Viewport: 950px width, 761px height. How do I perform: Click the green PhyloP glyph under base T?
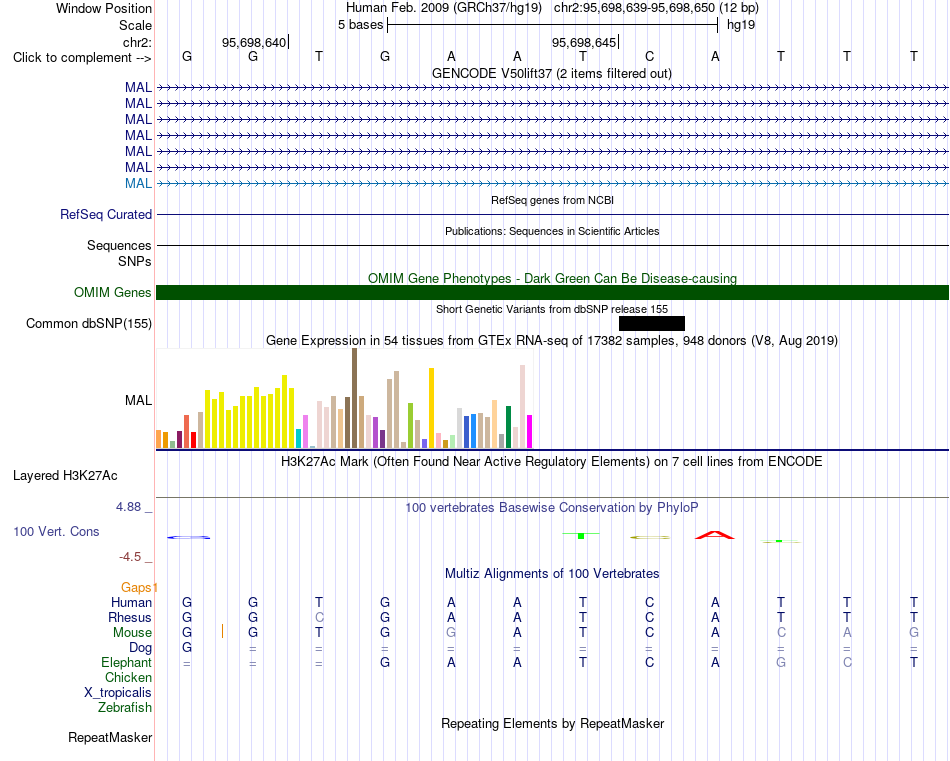pos(581,536)
